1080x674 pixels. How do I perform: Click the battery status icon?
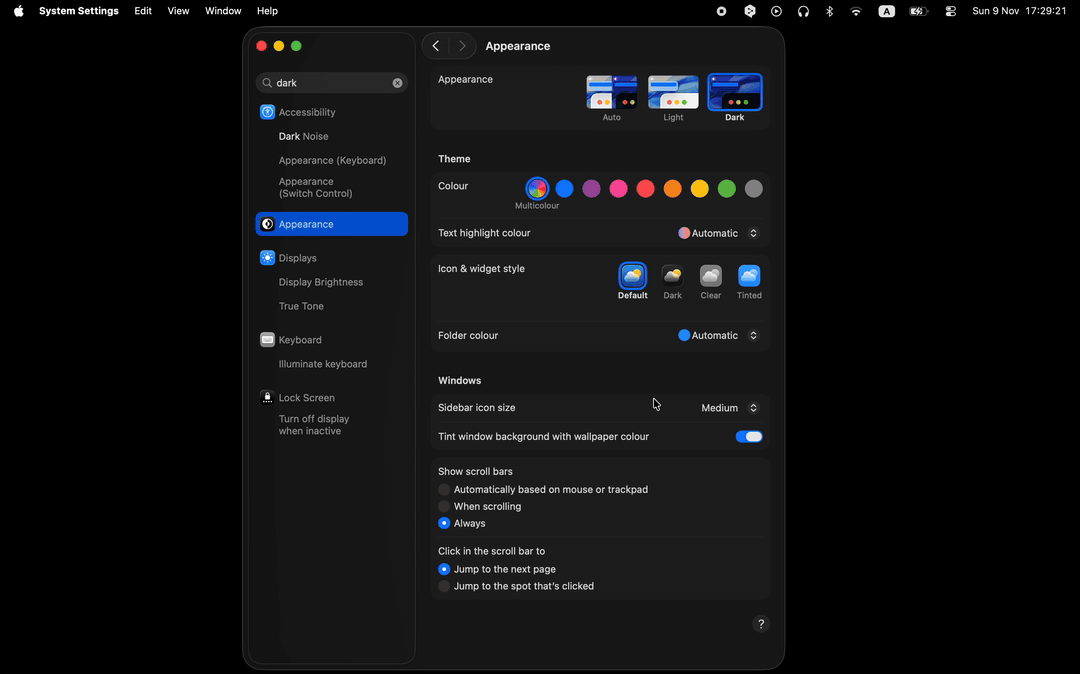[x=918, y=11]
